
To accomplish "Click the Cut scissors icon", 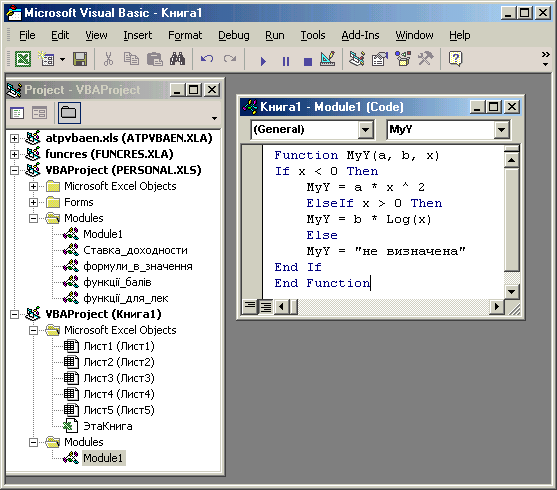I will click(x=108, y=59).
